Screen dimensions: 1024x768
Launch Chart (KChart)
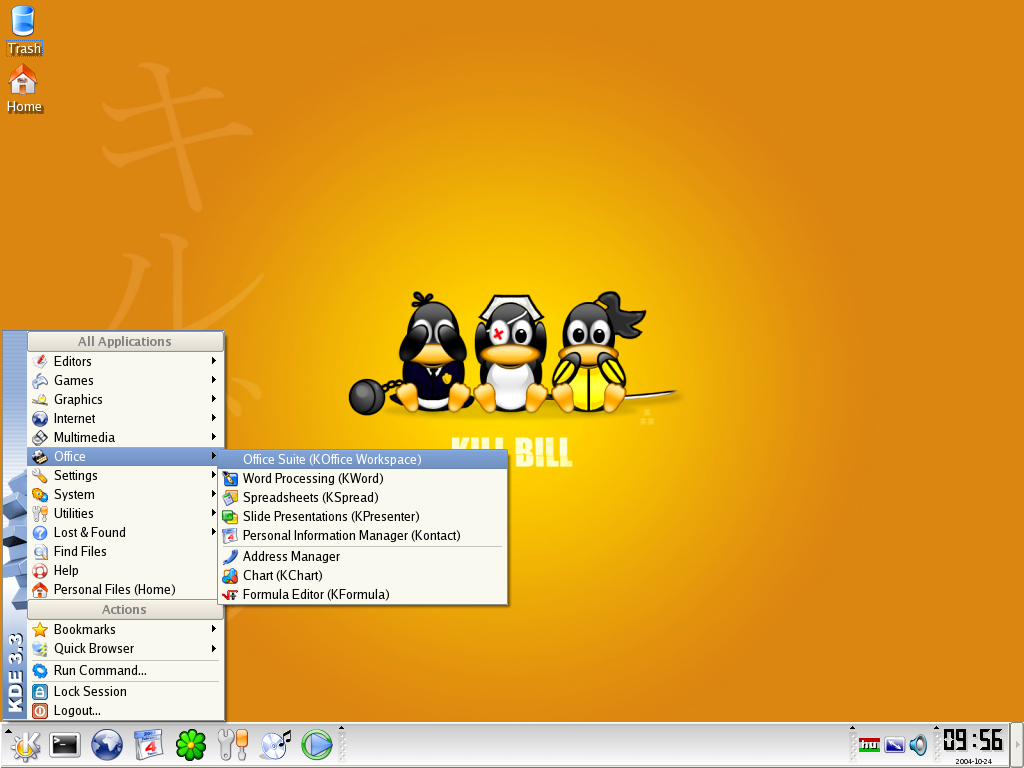coord(362,575)
